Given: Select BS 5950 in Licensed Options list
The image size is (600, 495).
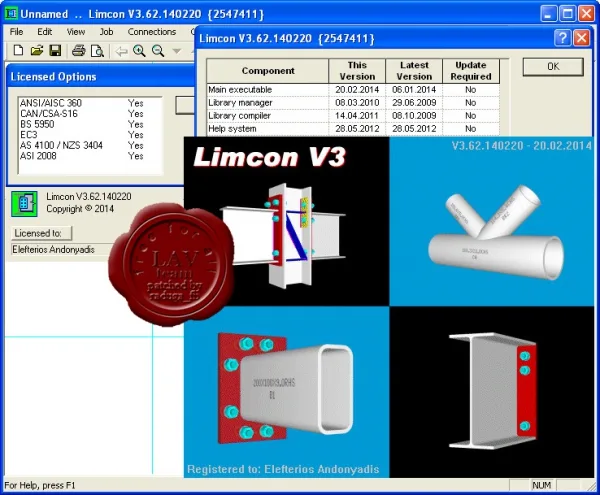Looking at the screenshot, I should pos(90,124).
